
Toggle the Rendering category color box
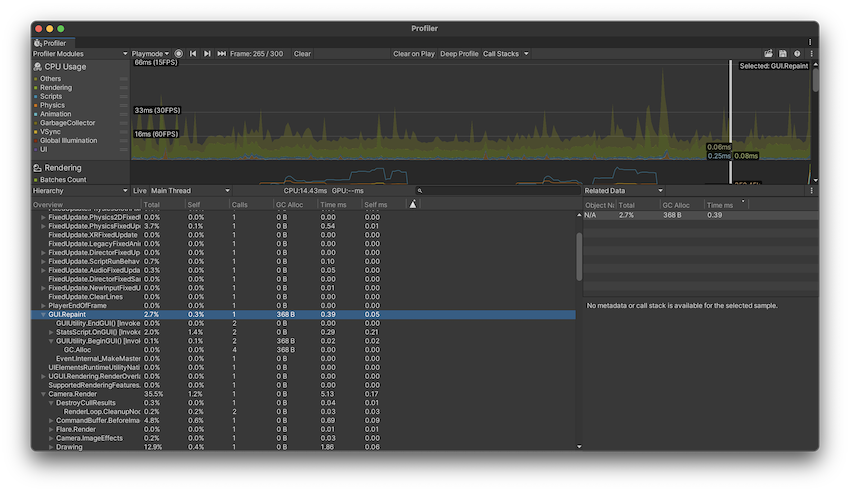[36, 88]
